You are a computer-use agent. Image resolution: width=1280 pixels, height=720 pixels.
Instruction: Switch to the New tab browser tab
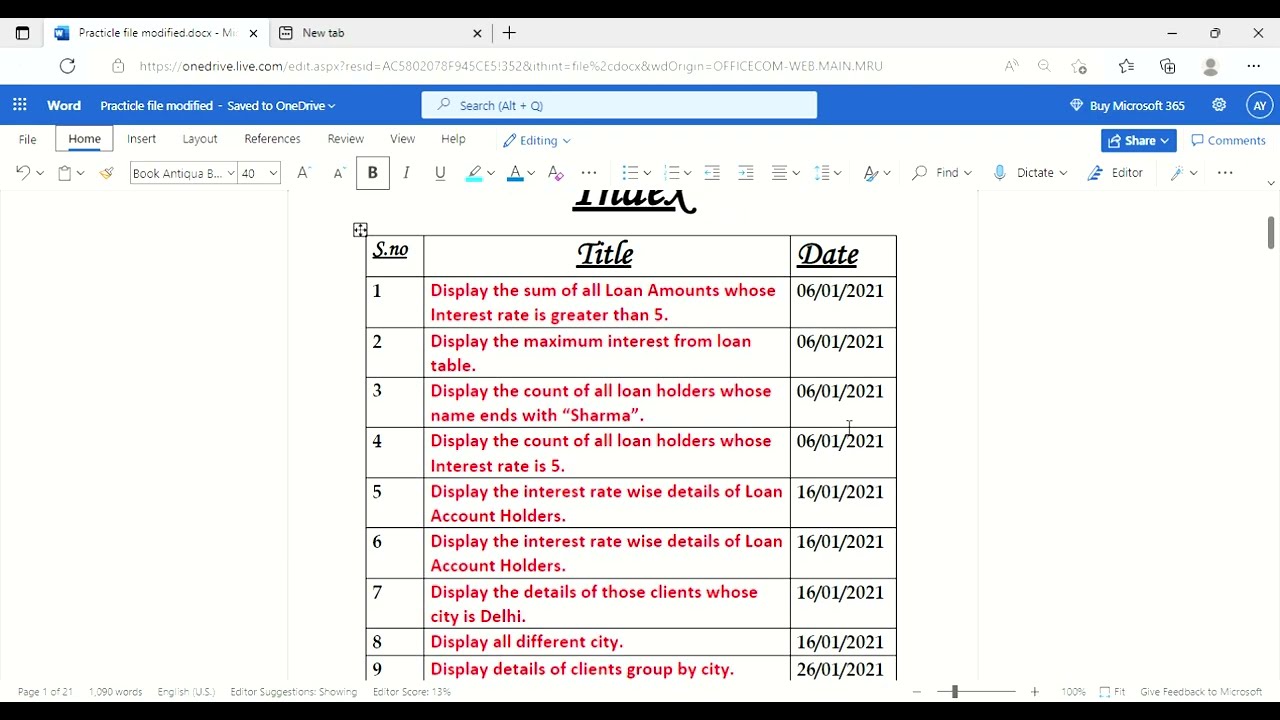[380, 33]
